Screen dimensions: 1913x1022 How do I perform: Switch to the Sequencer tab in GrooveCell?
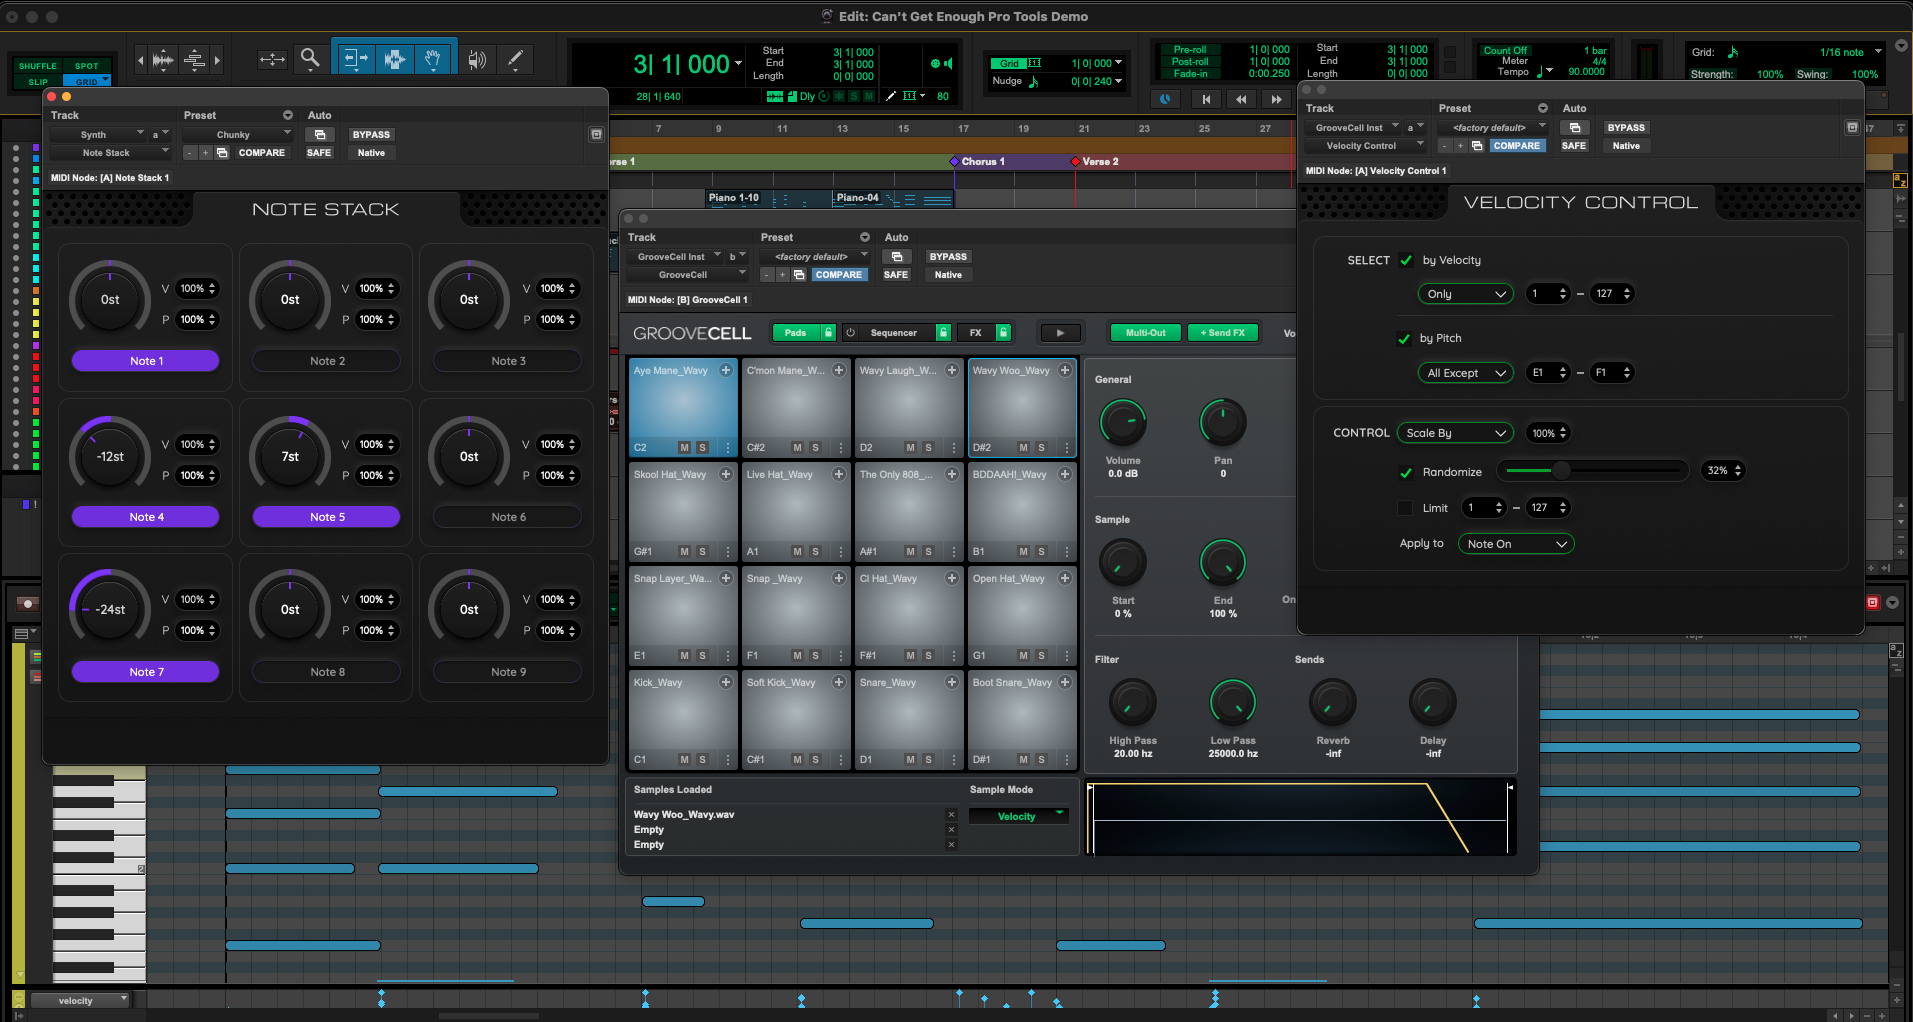pos(894,332)
